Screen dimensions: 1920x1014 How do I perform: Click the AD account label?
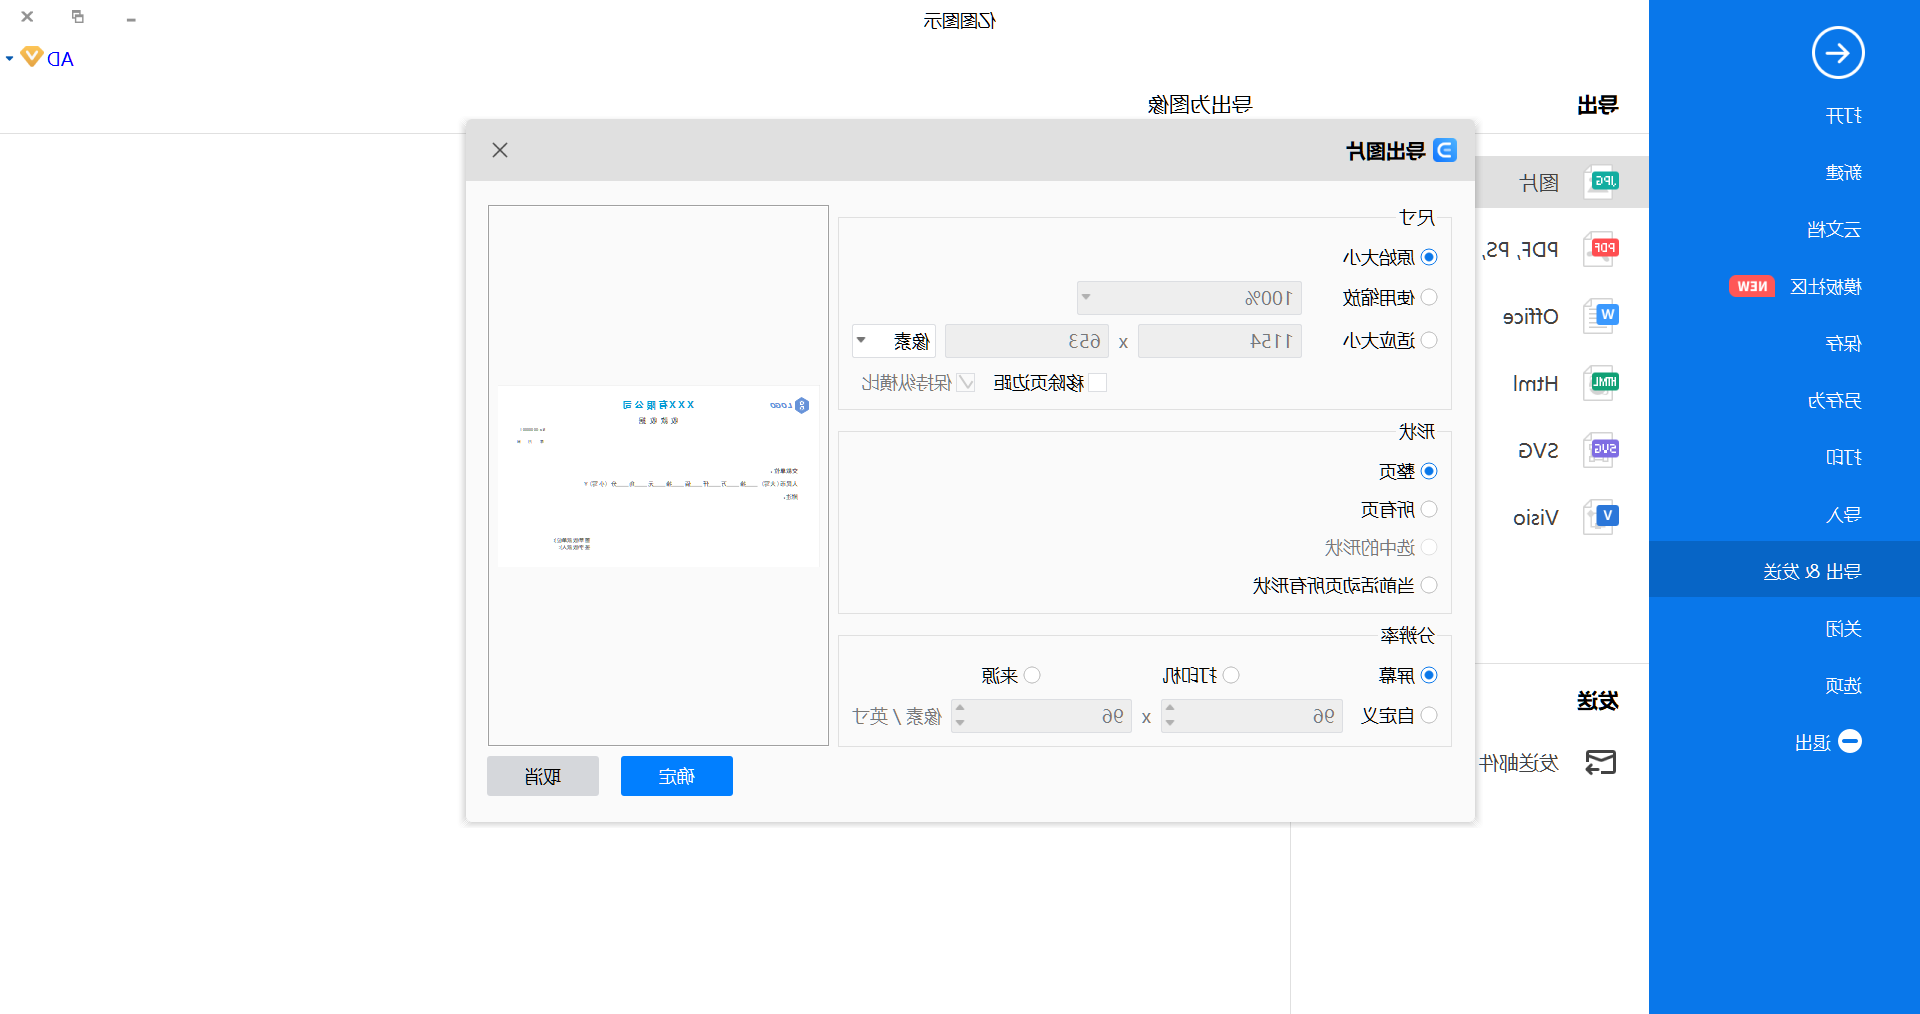[61, 59]
